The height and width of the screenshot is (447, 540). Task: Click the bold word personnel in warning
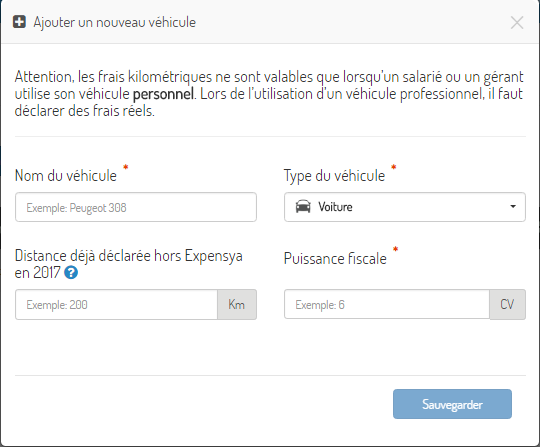pos(164,94)
